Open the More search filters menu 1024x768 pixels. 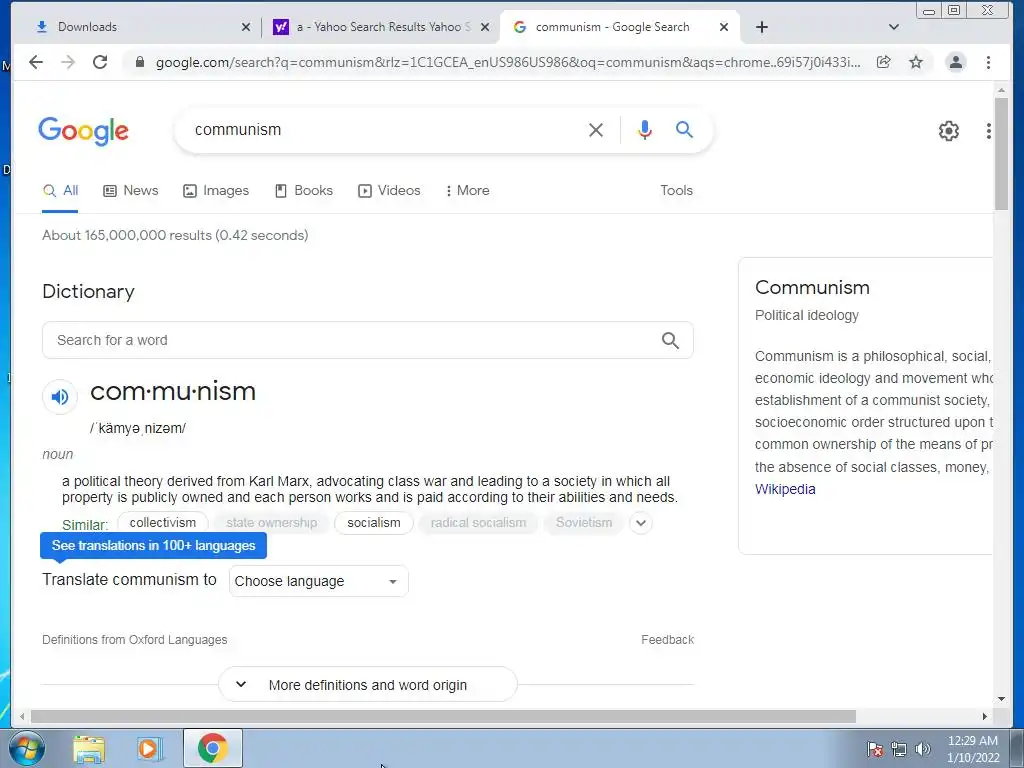click(468, 191)
